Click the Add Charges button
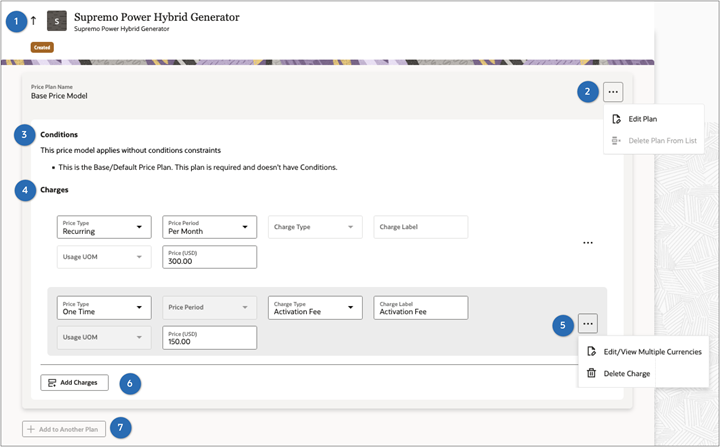The image size is (720, 447). coord(74,382)
